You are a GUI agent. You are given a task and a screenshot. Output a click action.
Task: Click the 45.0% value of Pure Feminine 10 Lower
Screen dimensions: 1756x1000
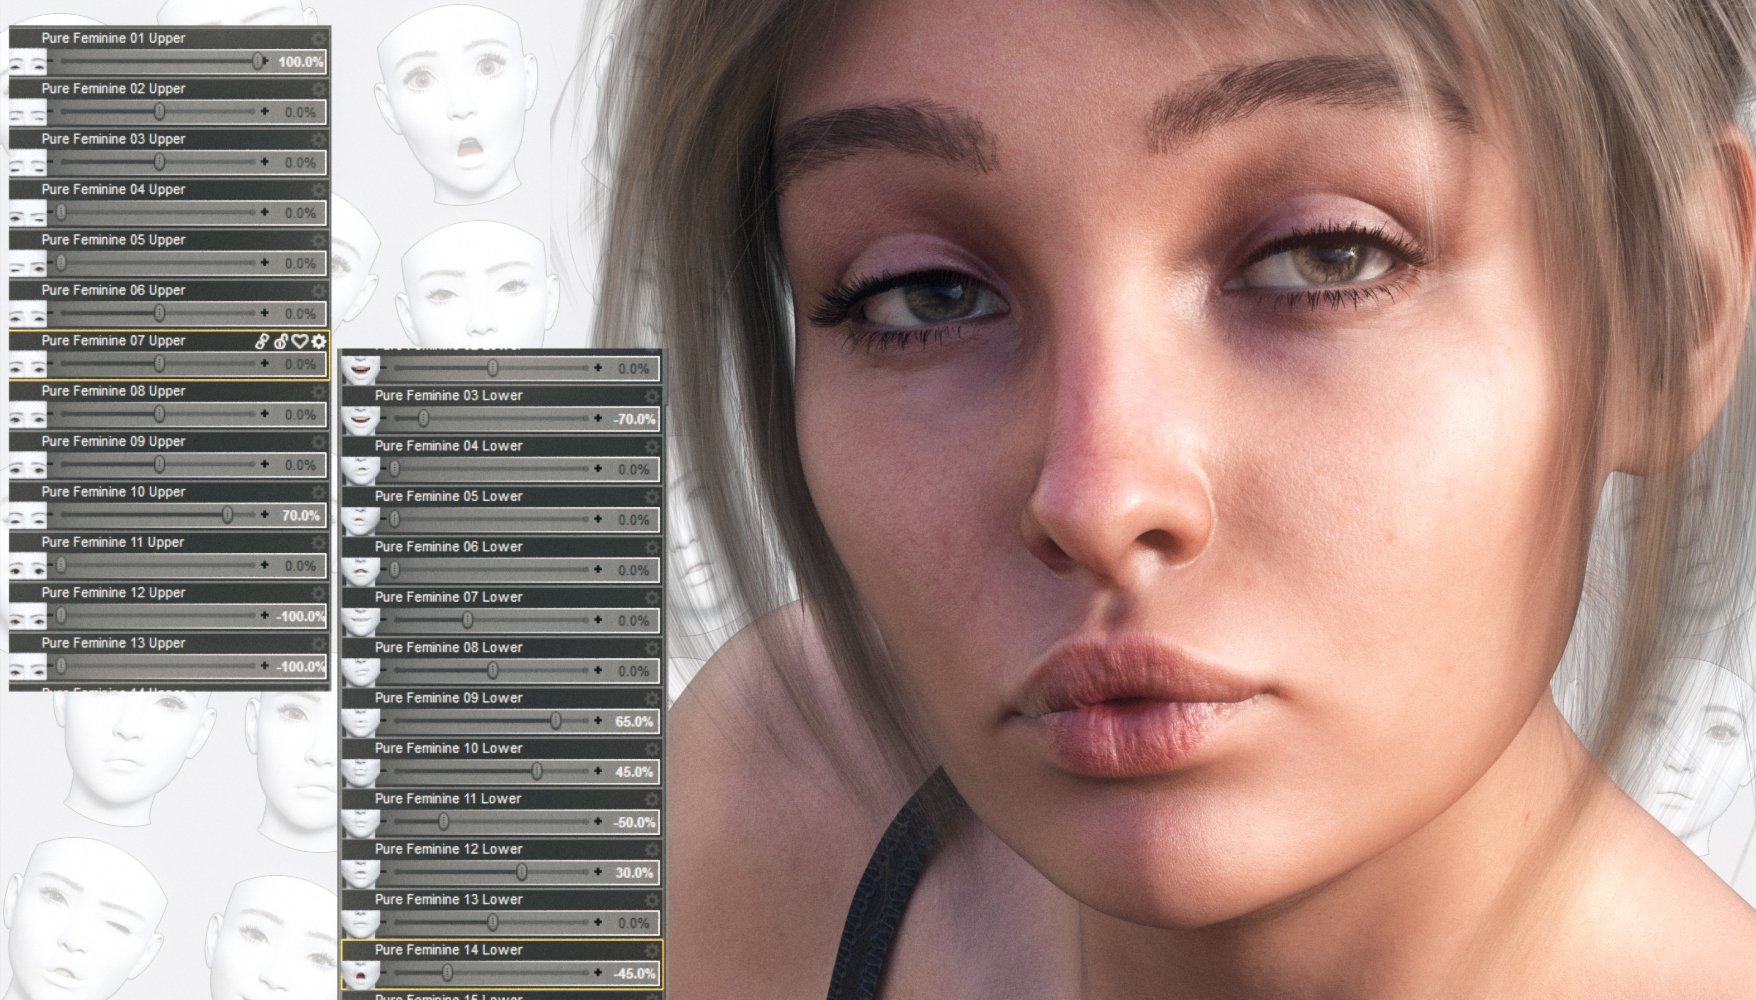(634, 772)
